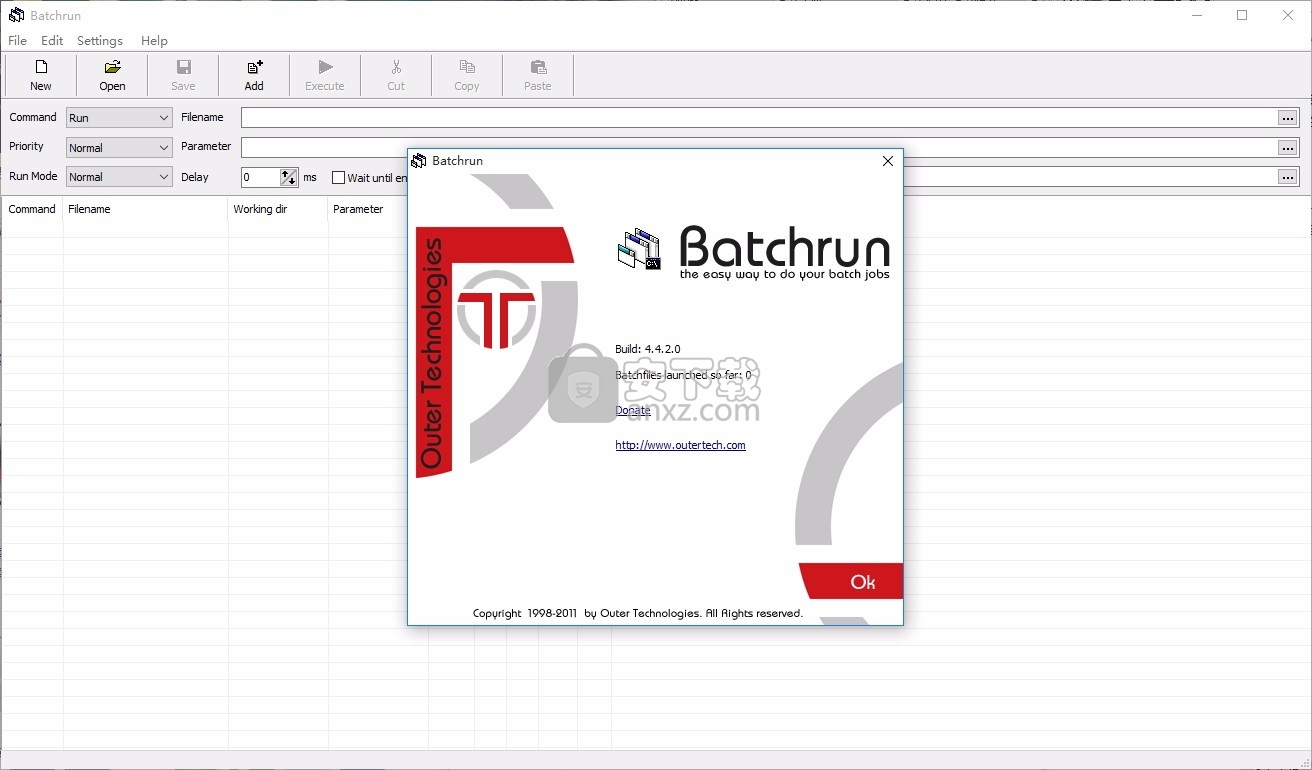1312x770 pixels.
Task: Click the Outer Technologies T logo
Action: click(x=496, y=309)
